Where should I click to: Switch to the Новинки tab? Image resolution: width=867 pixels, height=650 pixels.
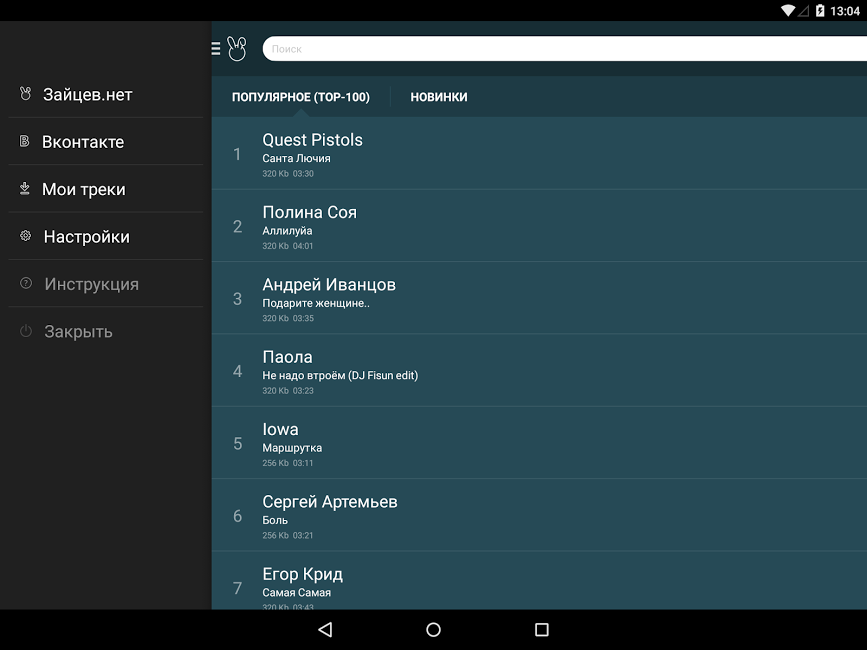click(x=438, y=97)
